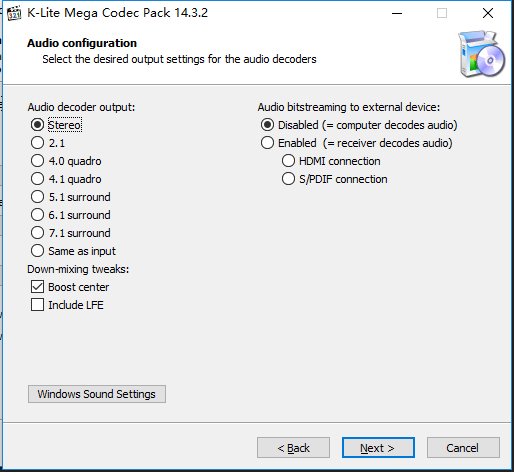Click the installer box and disc logo
The height and width of the screenshot is (472, 514).
click(481, 54)
